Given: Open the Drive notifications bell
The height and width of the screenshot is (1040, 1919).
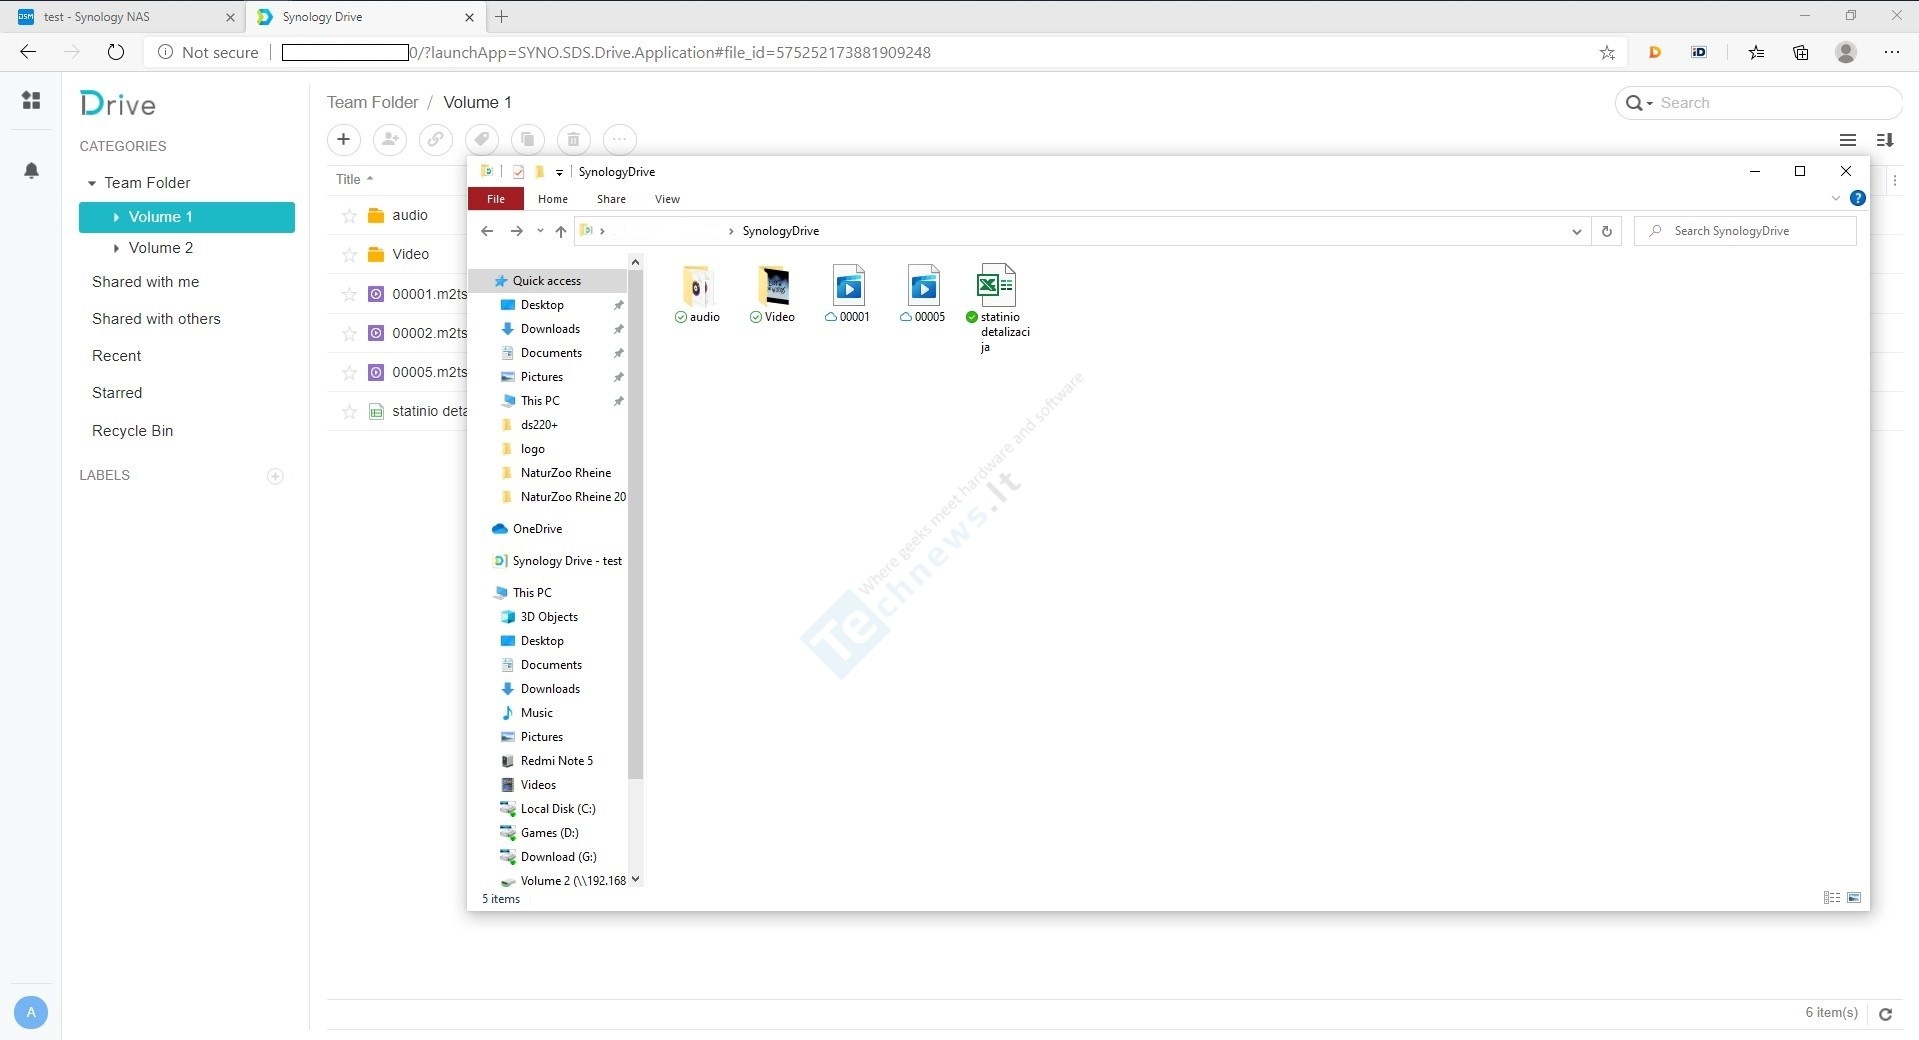Looking at the screenshot, I should pyautogui.click(x=31, y=170).
